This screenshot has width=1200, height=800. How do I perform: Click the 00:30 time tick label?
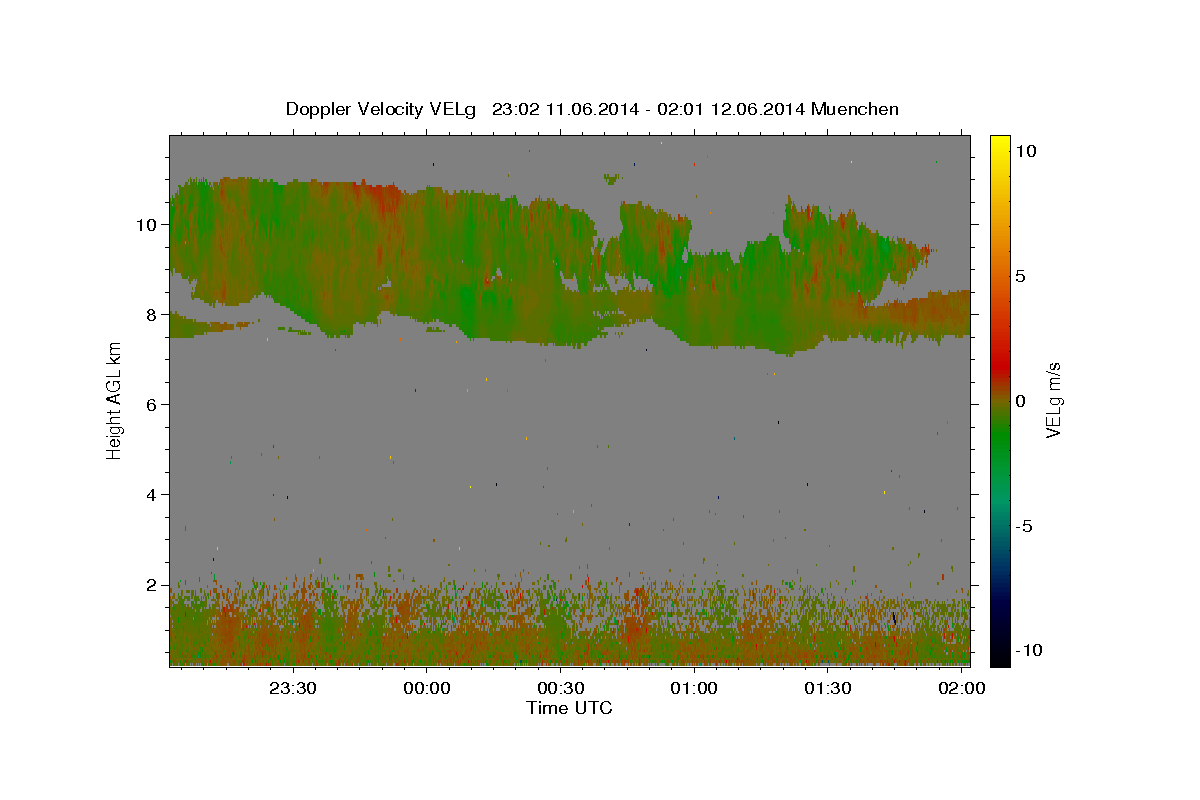tap(561, 689)
